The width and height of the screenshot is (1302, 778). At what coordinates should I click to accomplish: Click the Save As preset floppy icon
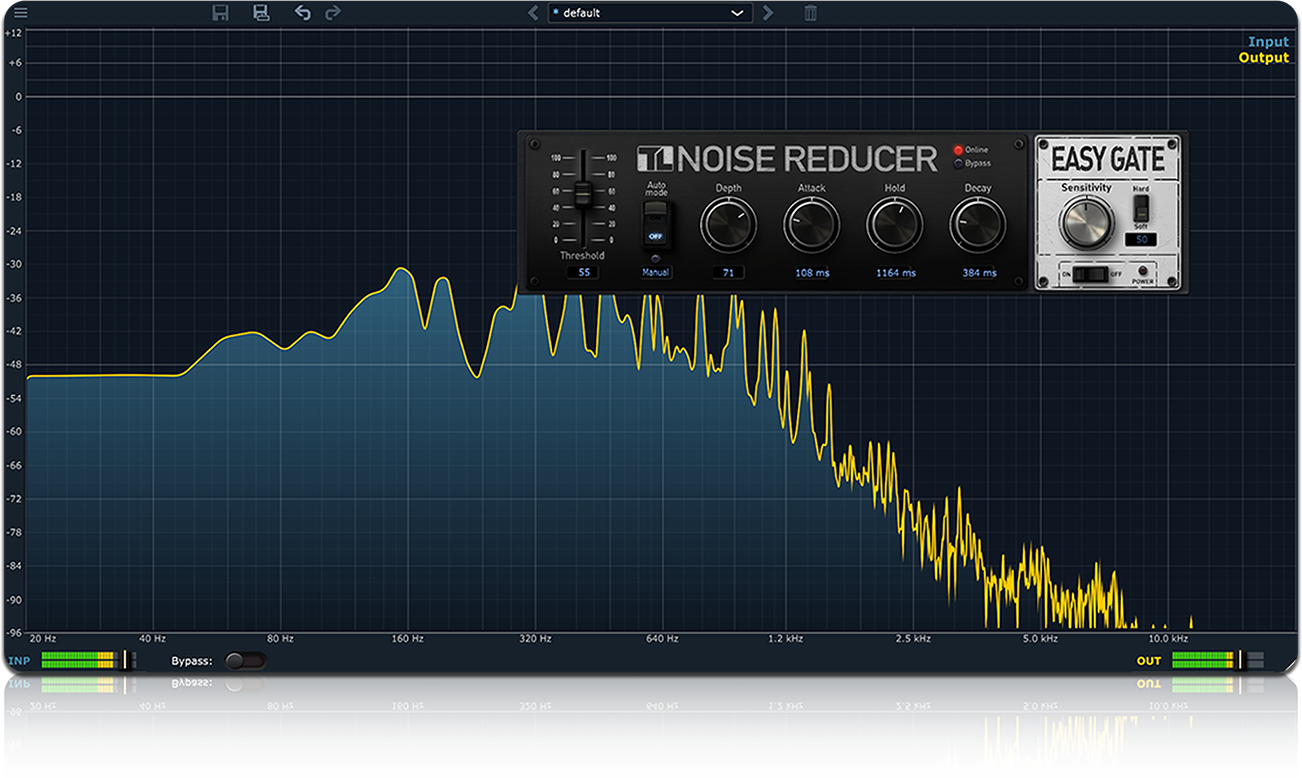[x=261, y=13]
